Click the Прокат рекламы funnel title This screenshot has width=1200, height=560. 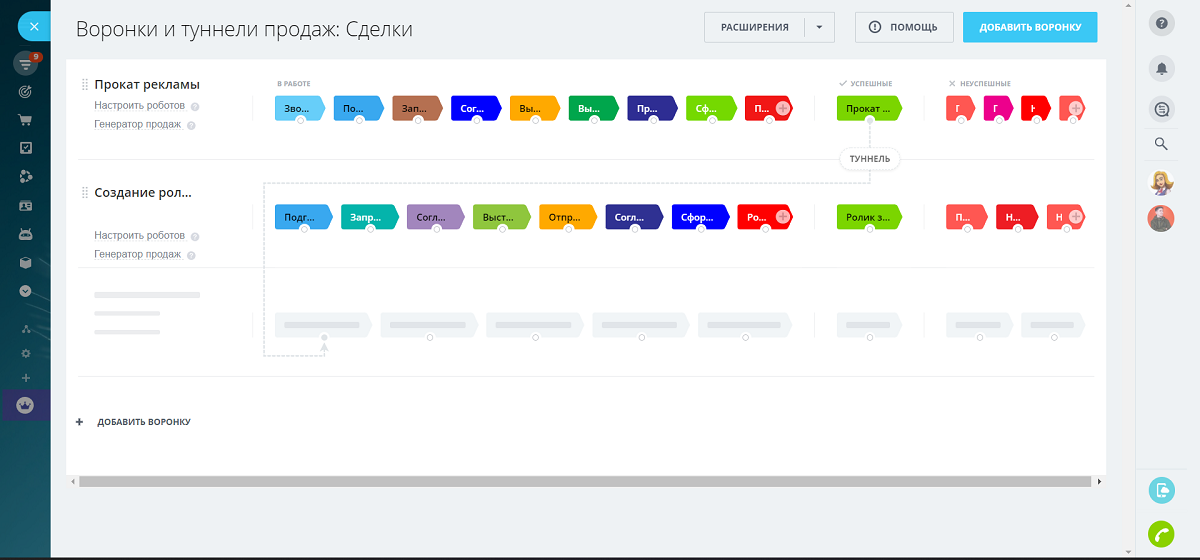coord(147,84)
